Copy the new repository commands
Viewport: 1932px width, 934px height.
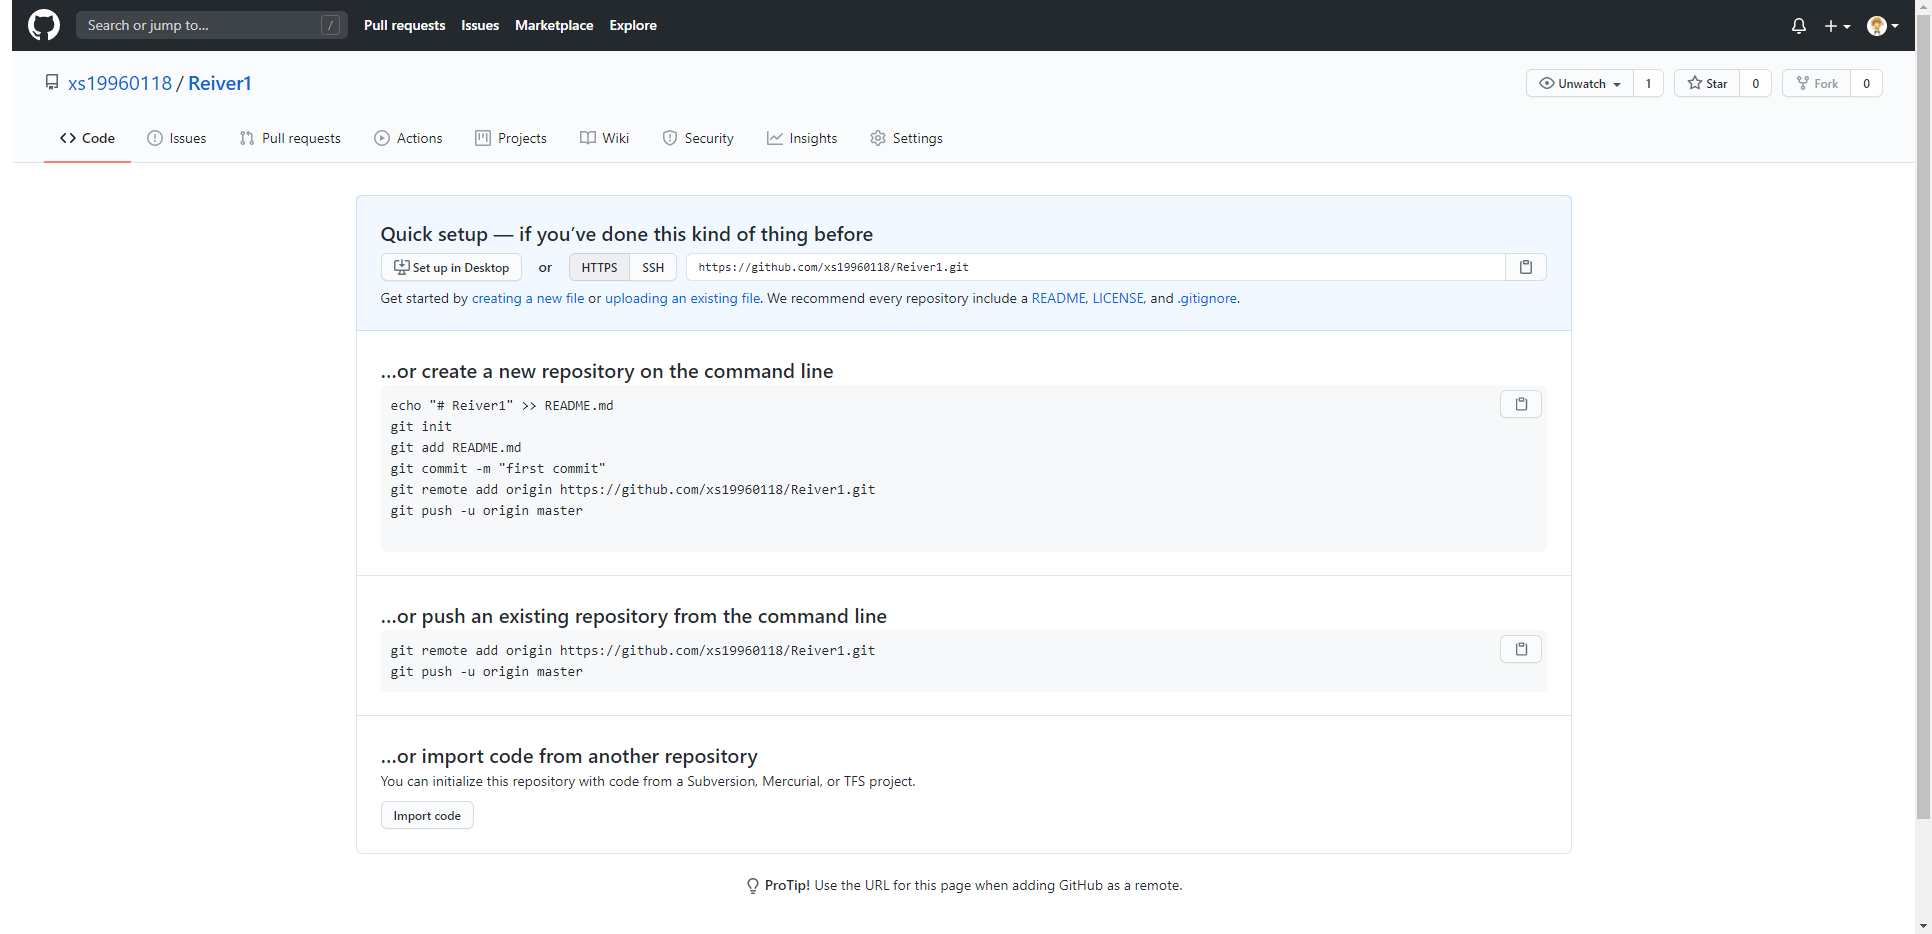click(1521, 404)
